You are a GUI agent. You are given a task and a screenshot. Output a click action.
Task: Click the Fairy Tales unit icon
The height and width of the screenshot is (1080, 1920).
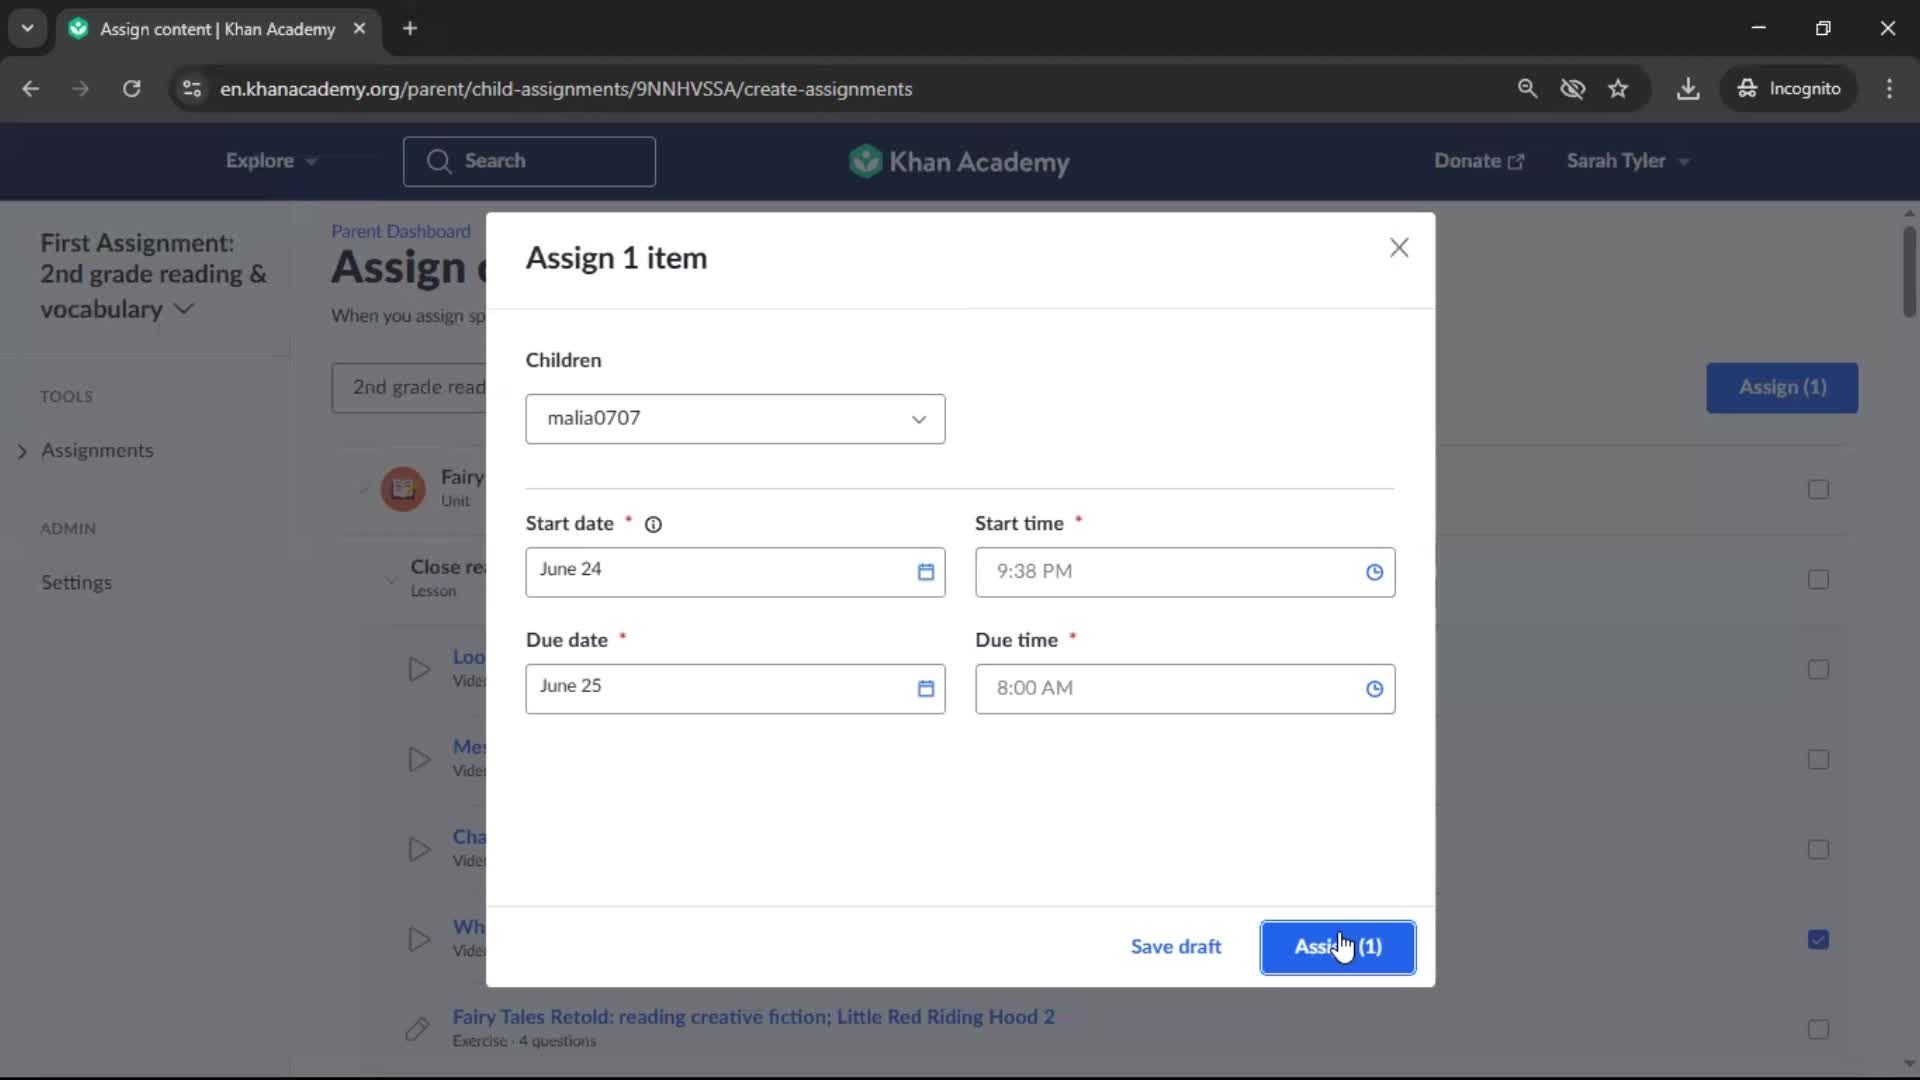click(403, 489)
